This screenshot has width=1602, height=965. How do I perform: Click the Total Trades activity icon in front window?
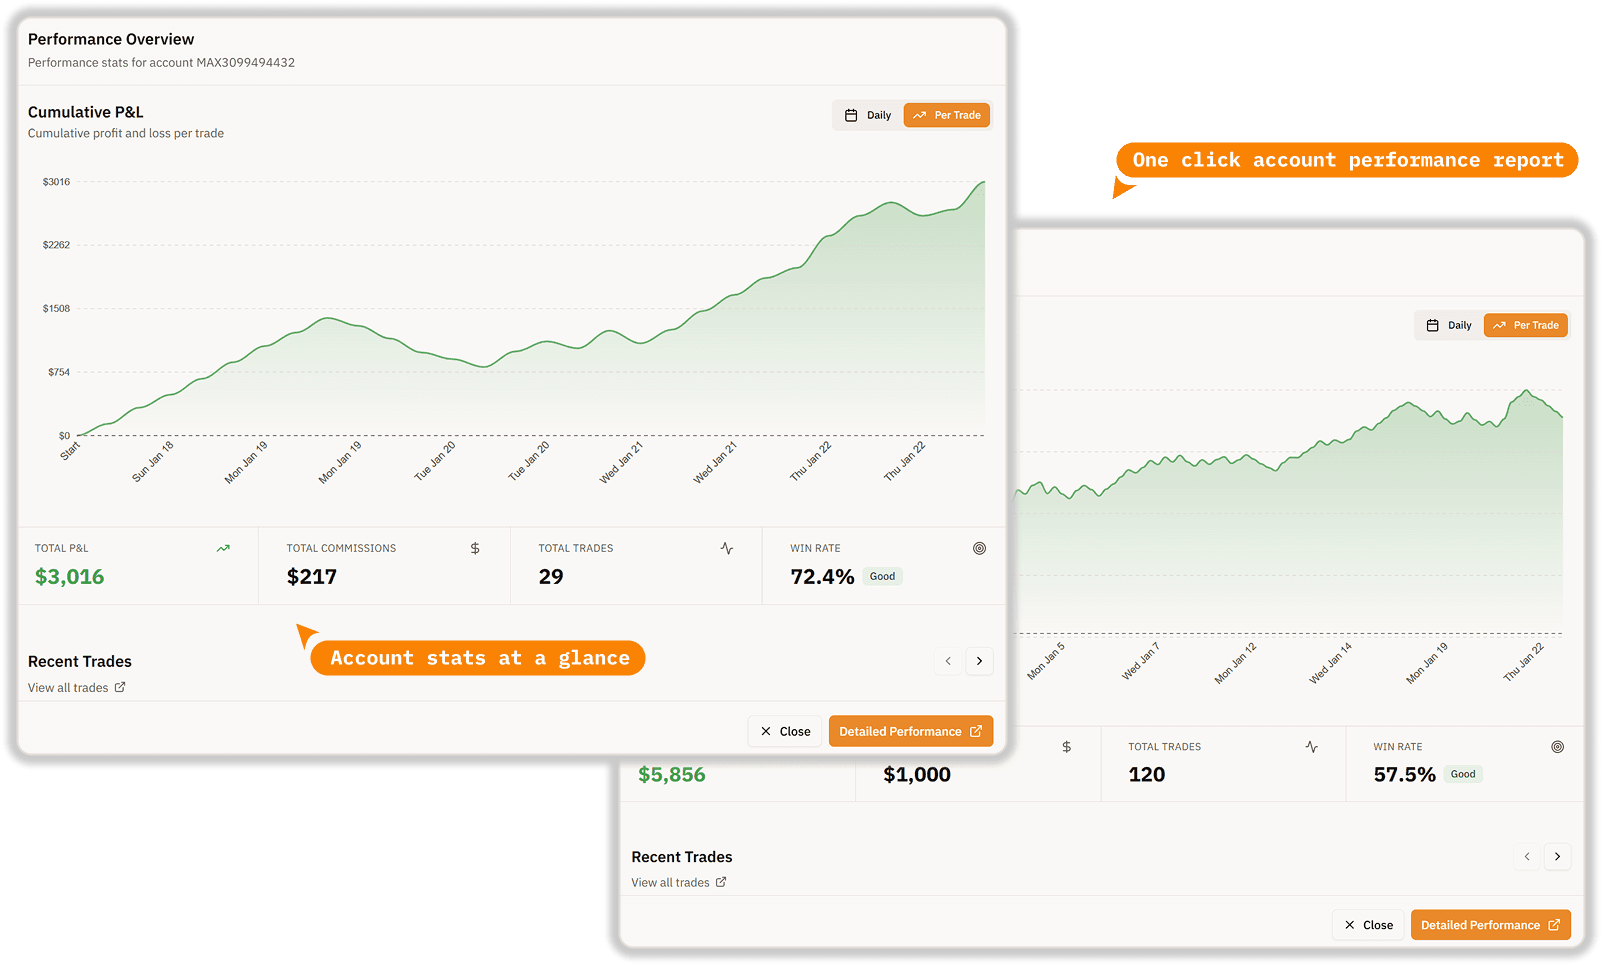[727, 548]
